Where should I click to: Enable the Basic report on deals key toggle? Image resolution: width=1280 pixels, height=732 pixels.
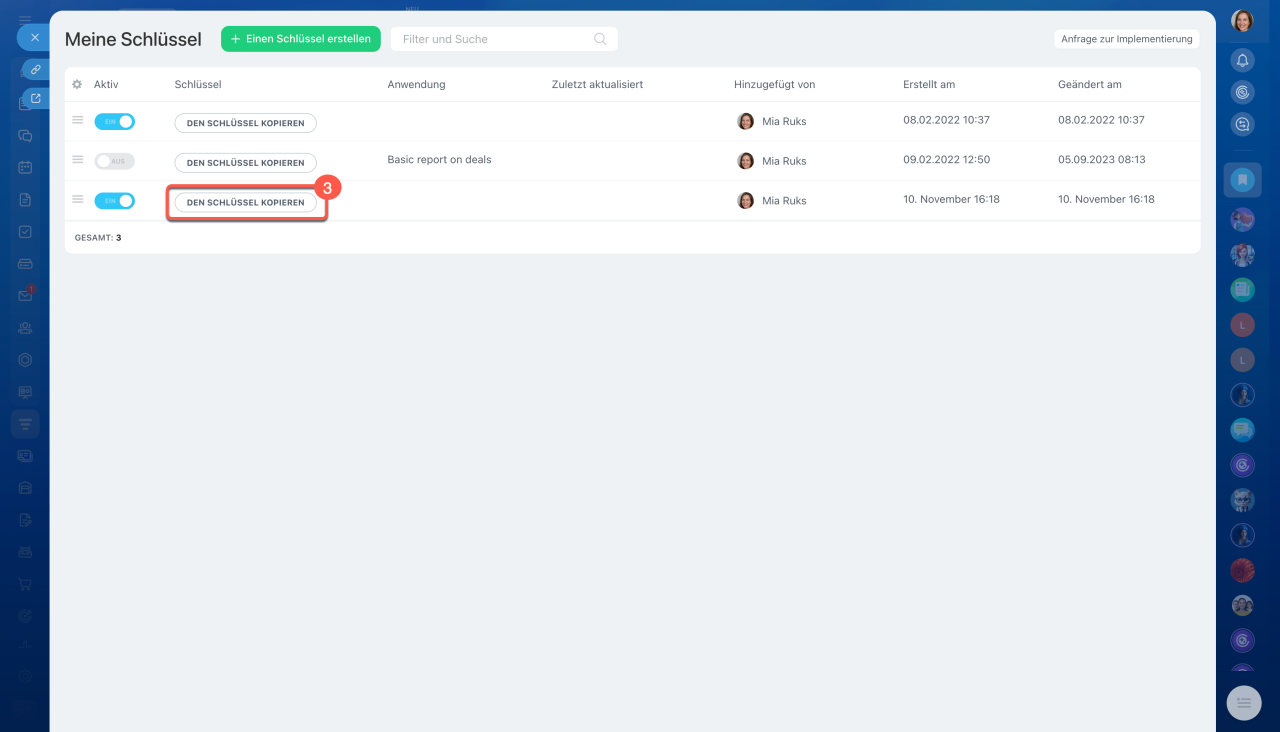coord(115,161)
